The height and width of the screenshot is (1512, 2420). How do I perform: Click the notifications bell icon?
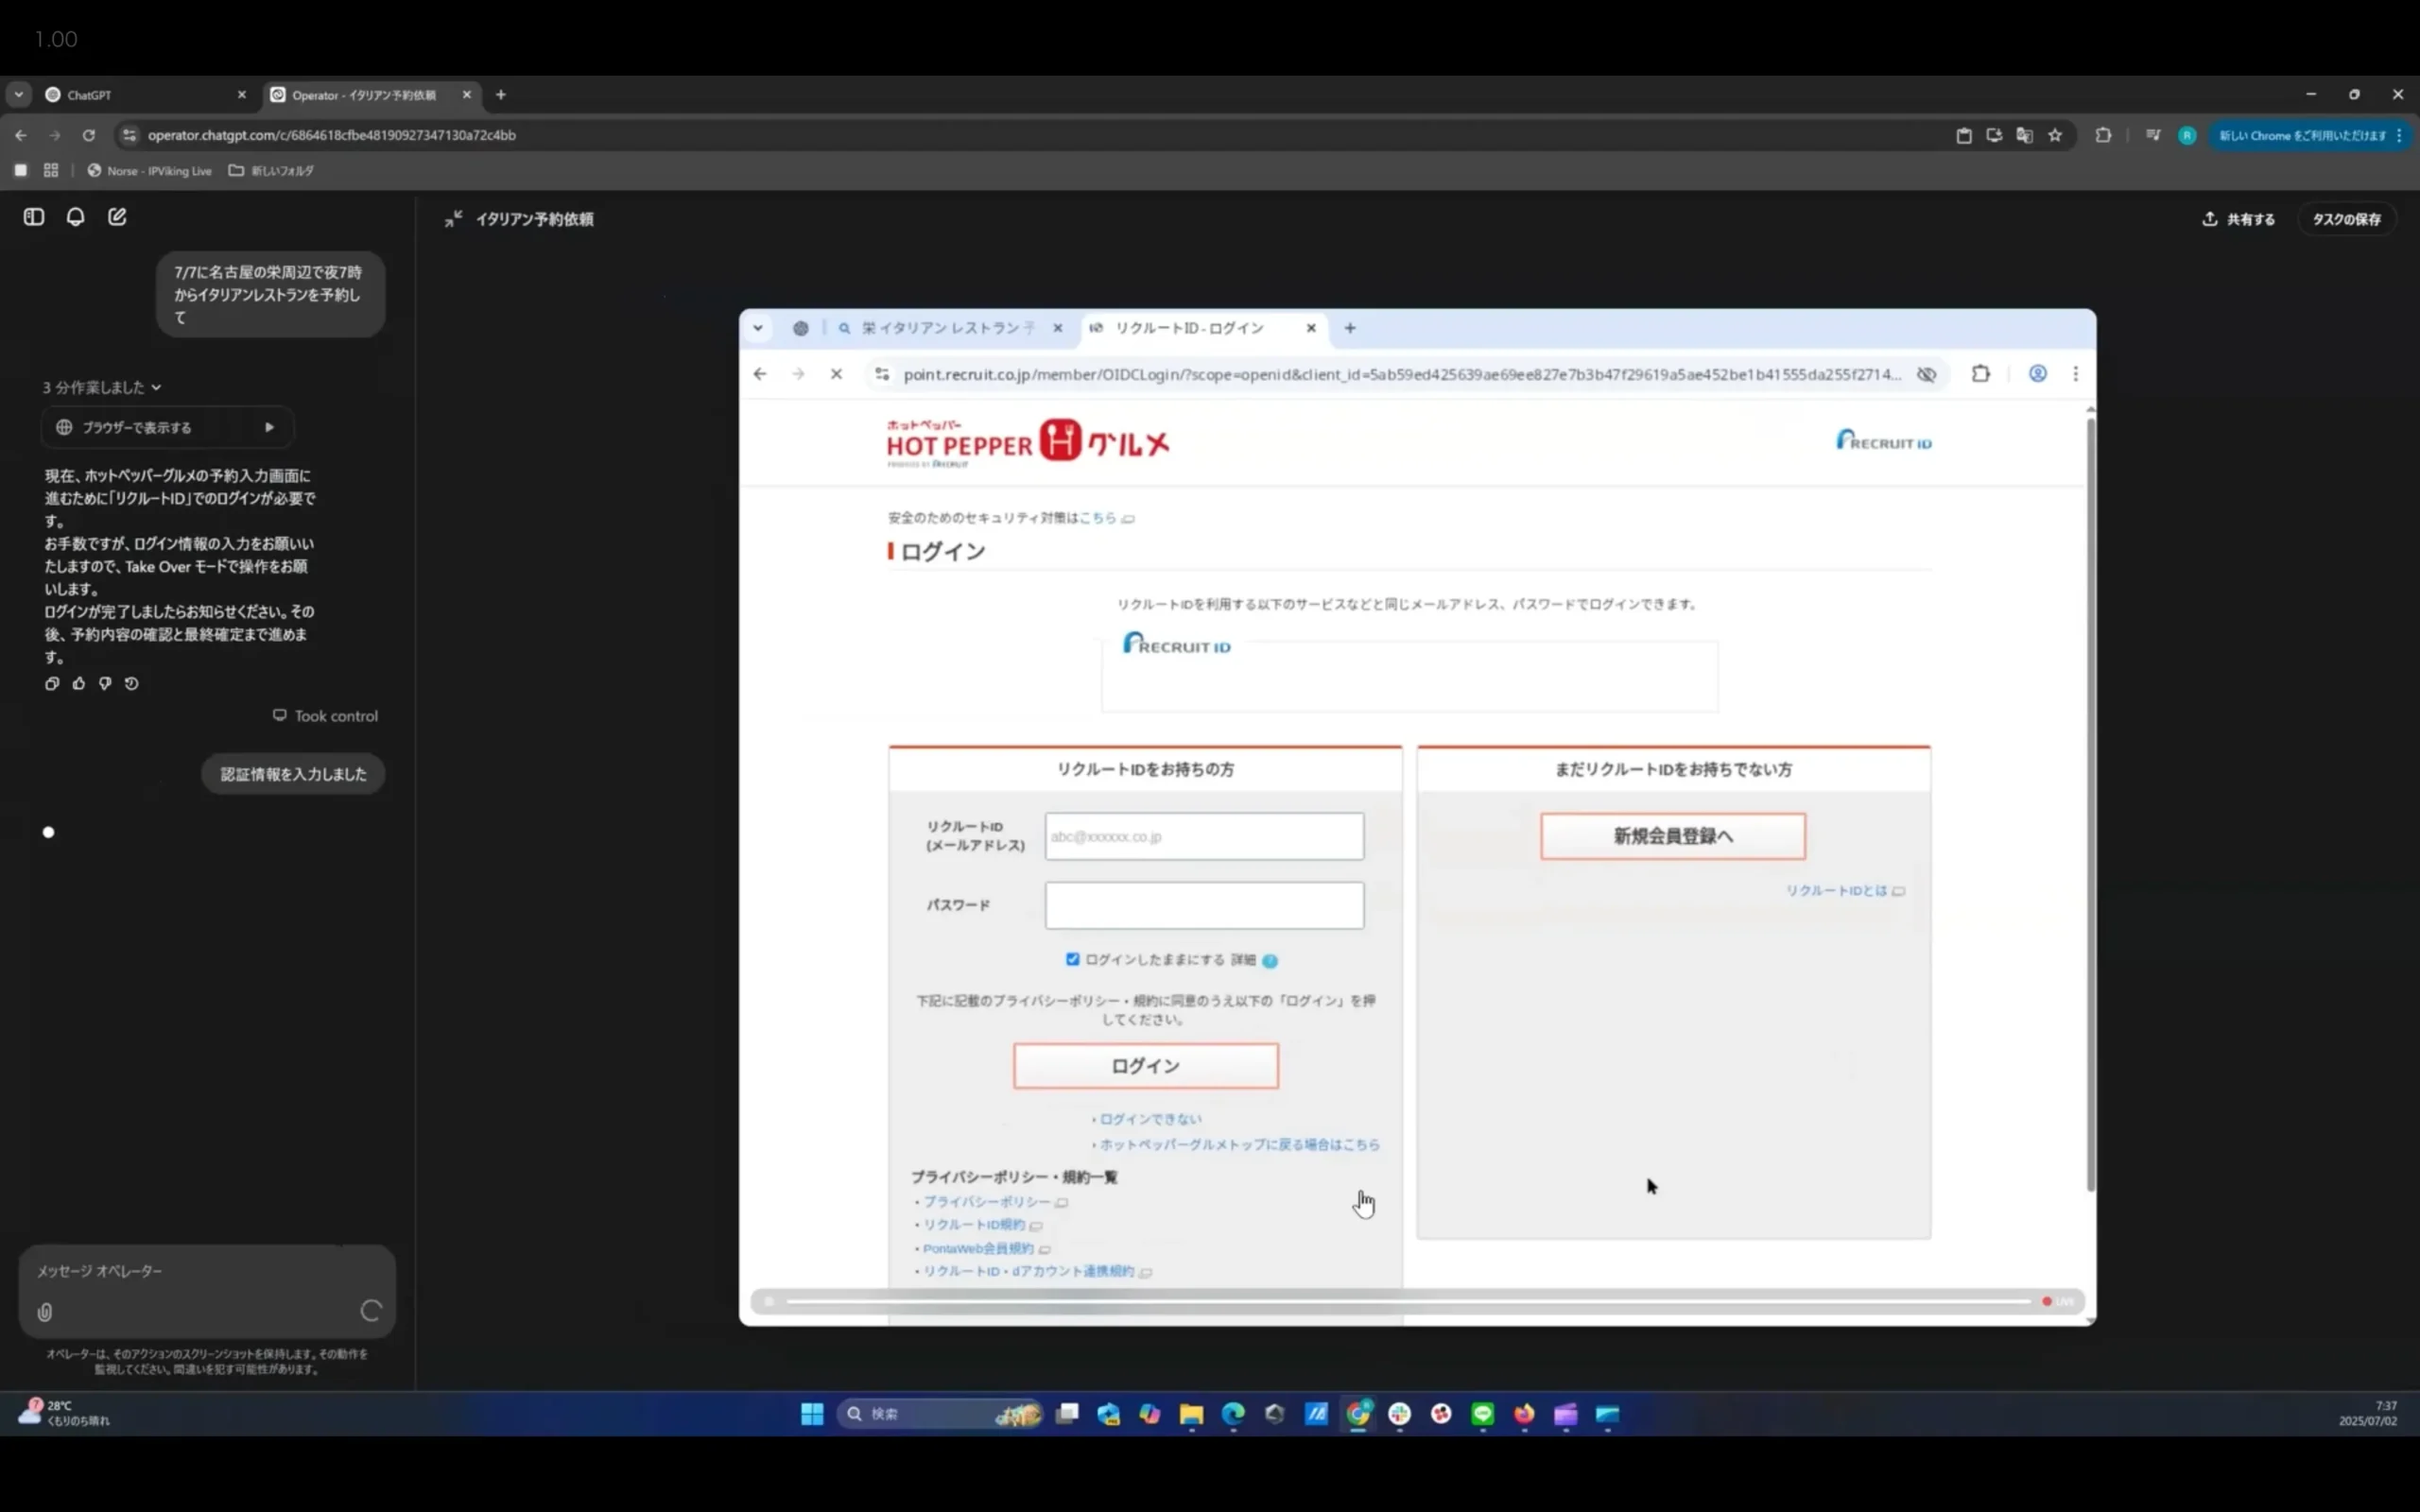coord(76,217)
